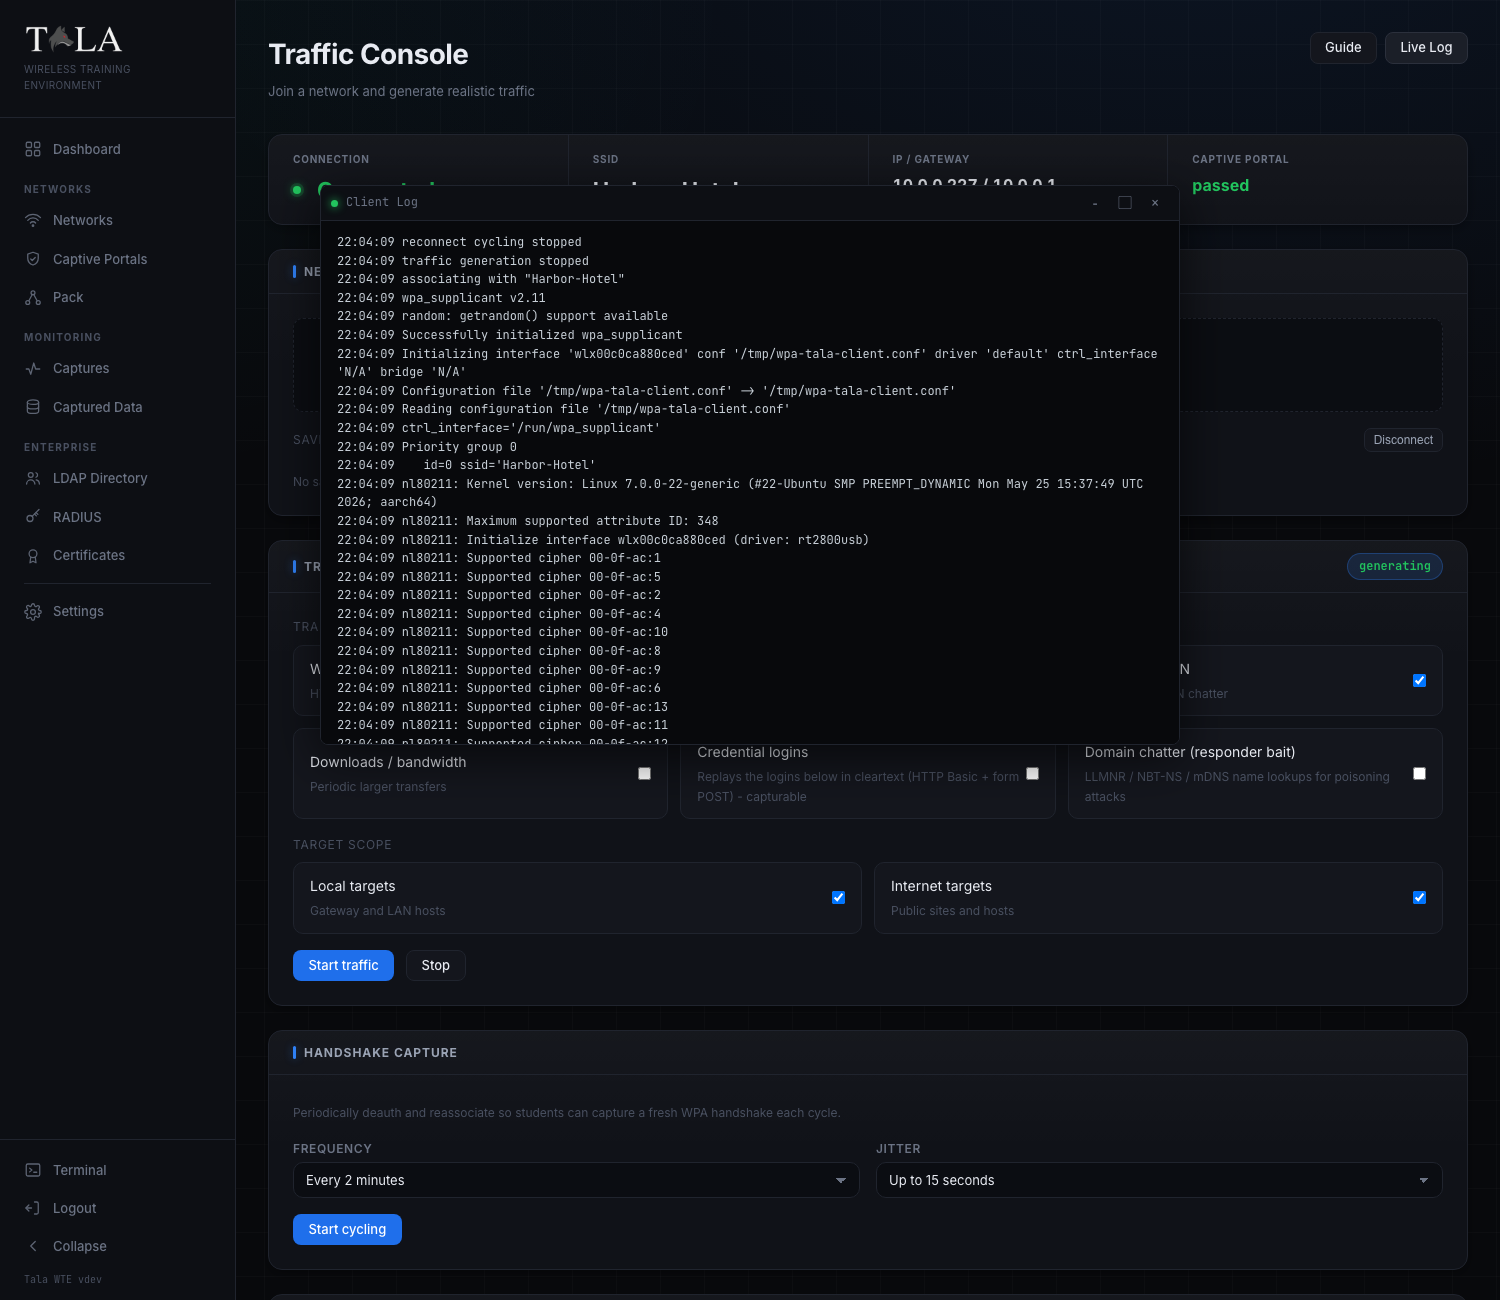Screen dimensions: 1500x1300
Task: Click the TALA logo
Action: pyautogui.click(x=74, y=40)
